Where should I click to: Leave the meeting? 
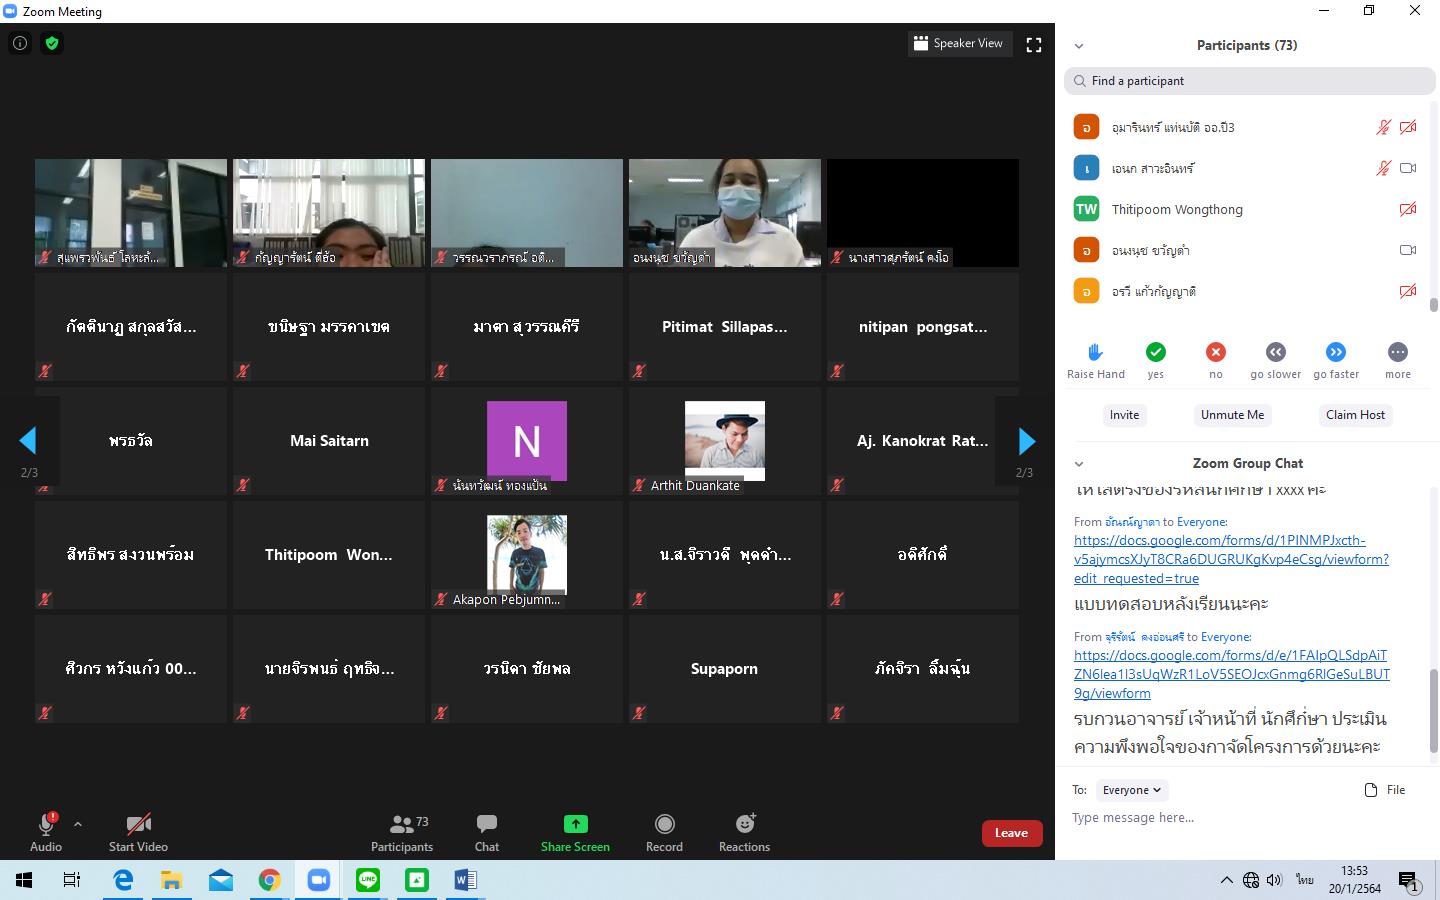1011,833
